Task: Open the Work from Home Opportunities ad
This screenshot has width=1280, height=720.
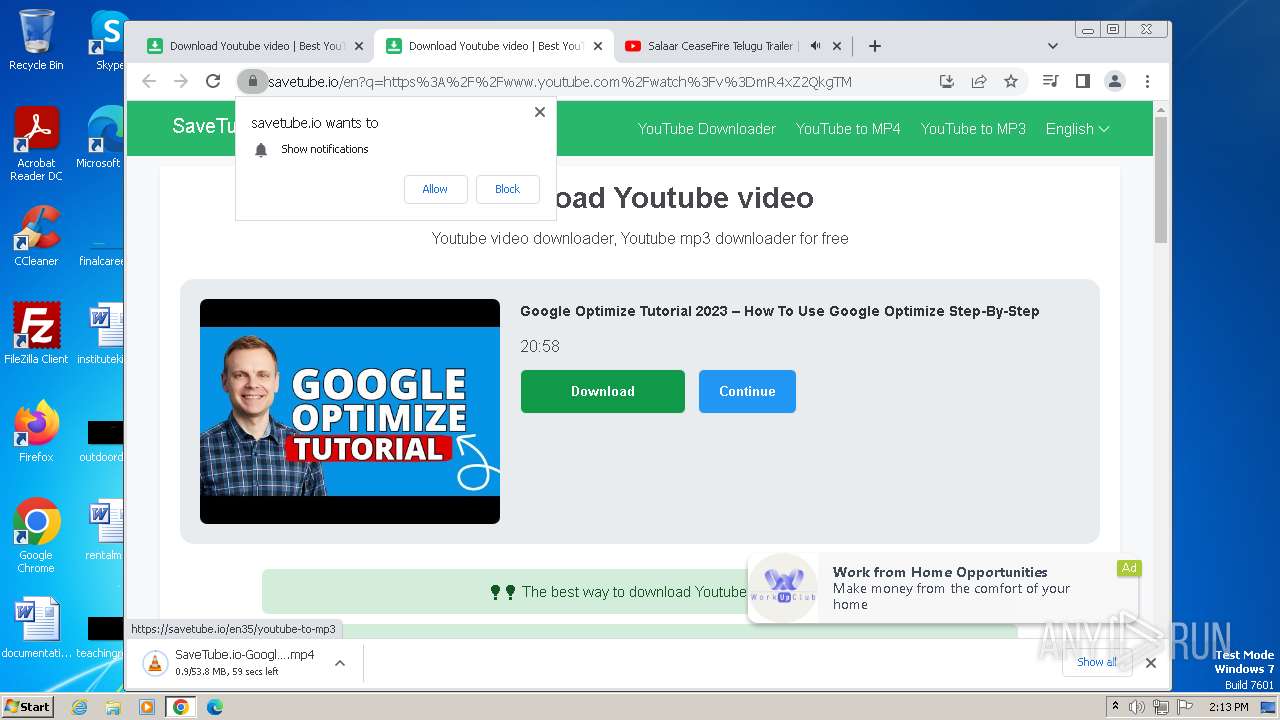Action: [943, 588]
